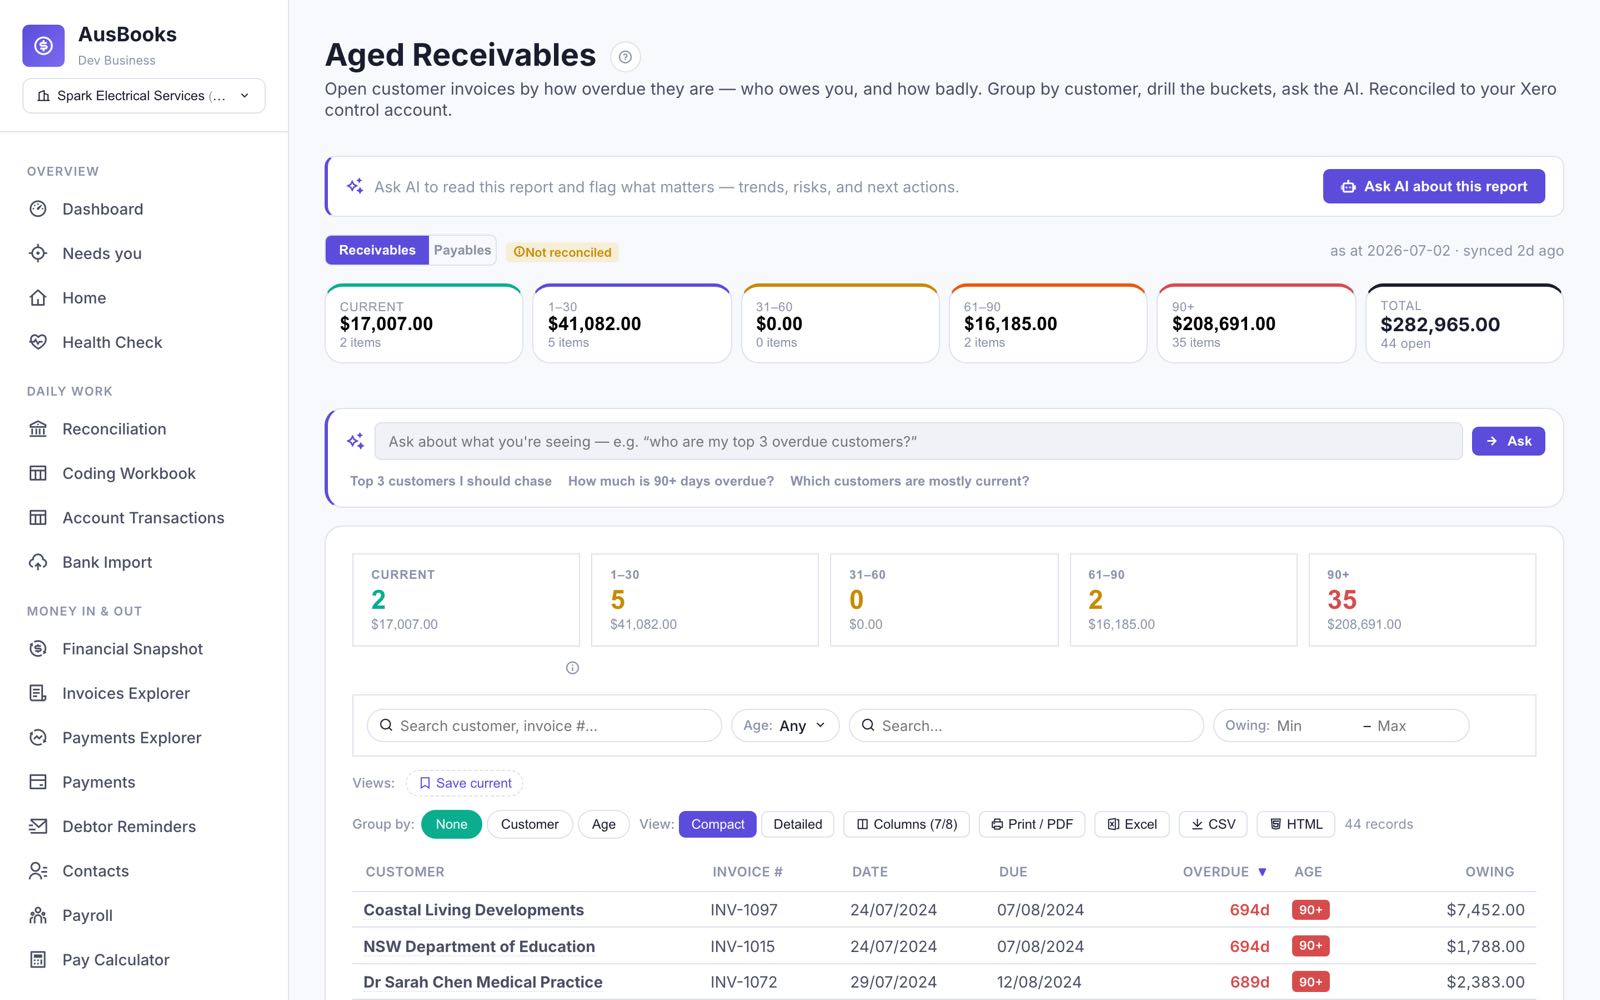This screenshot has width=1600, height=1000.
Task: Set Group by to None
Action: (x=451, y=824)
